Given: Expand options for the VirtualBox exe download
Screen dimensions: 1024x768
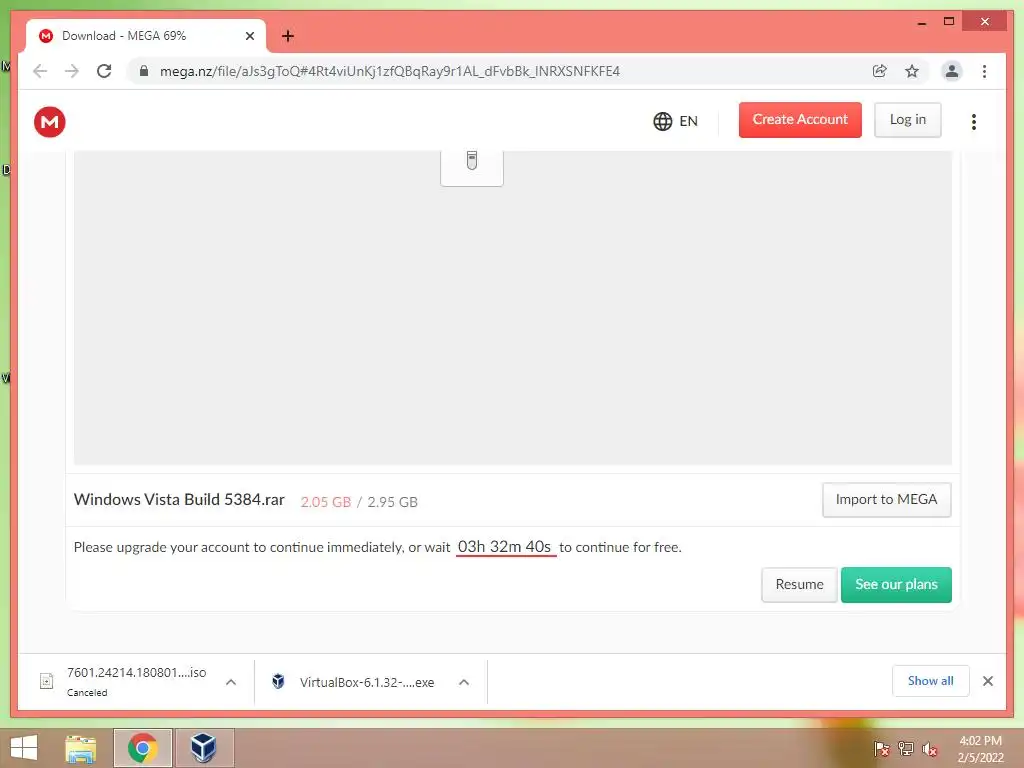Looking at the screenshot, I should 464,682.
